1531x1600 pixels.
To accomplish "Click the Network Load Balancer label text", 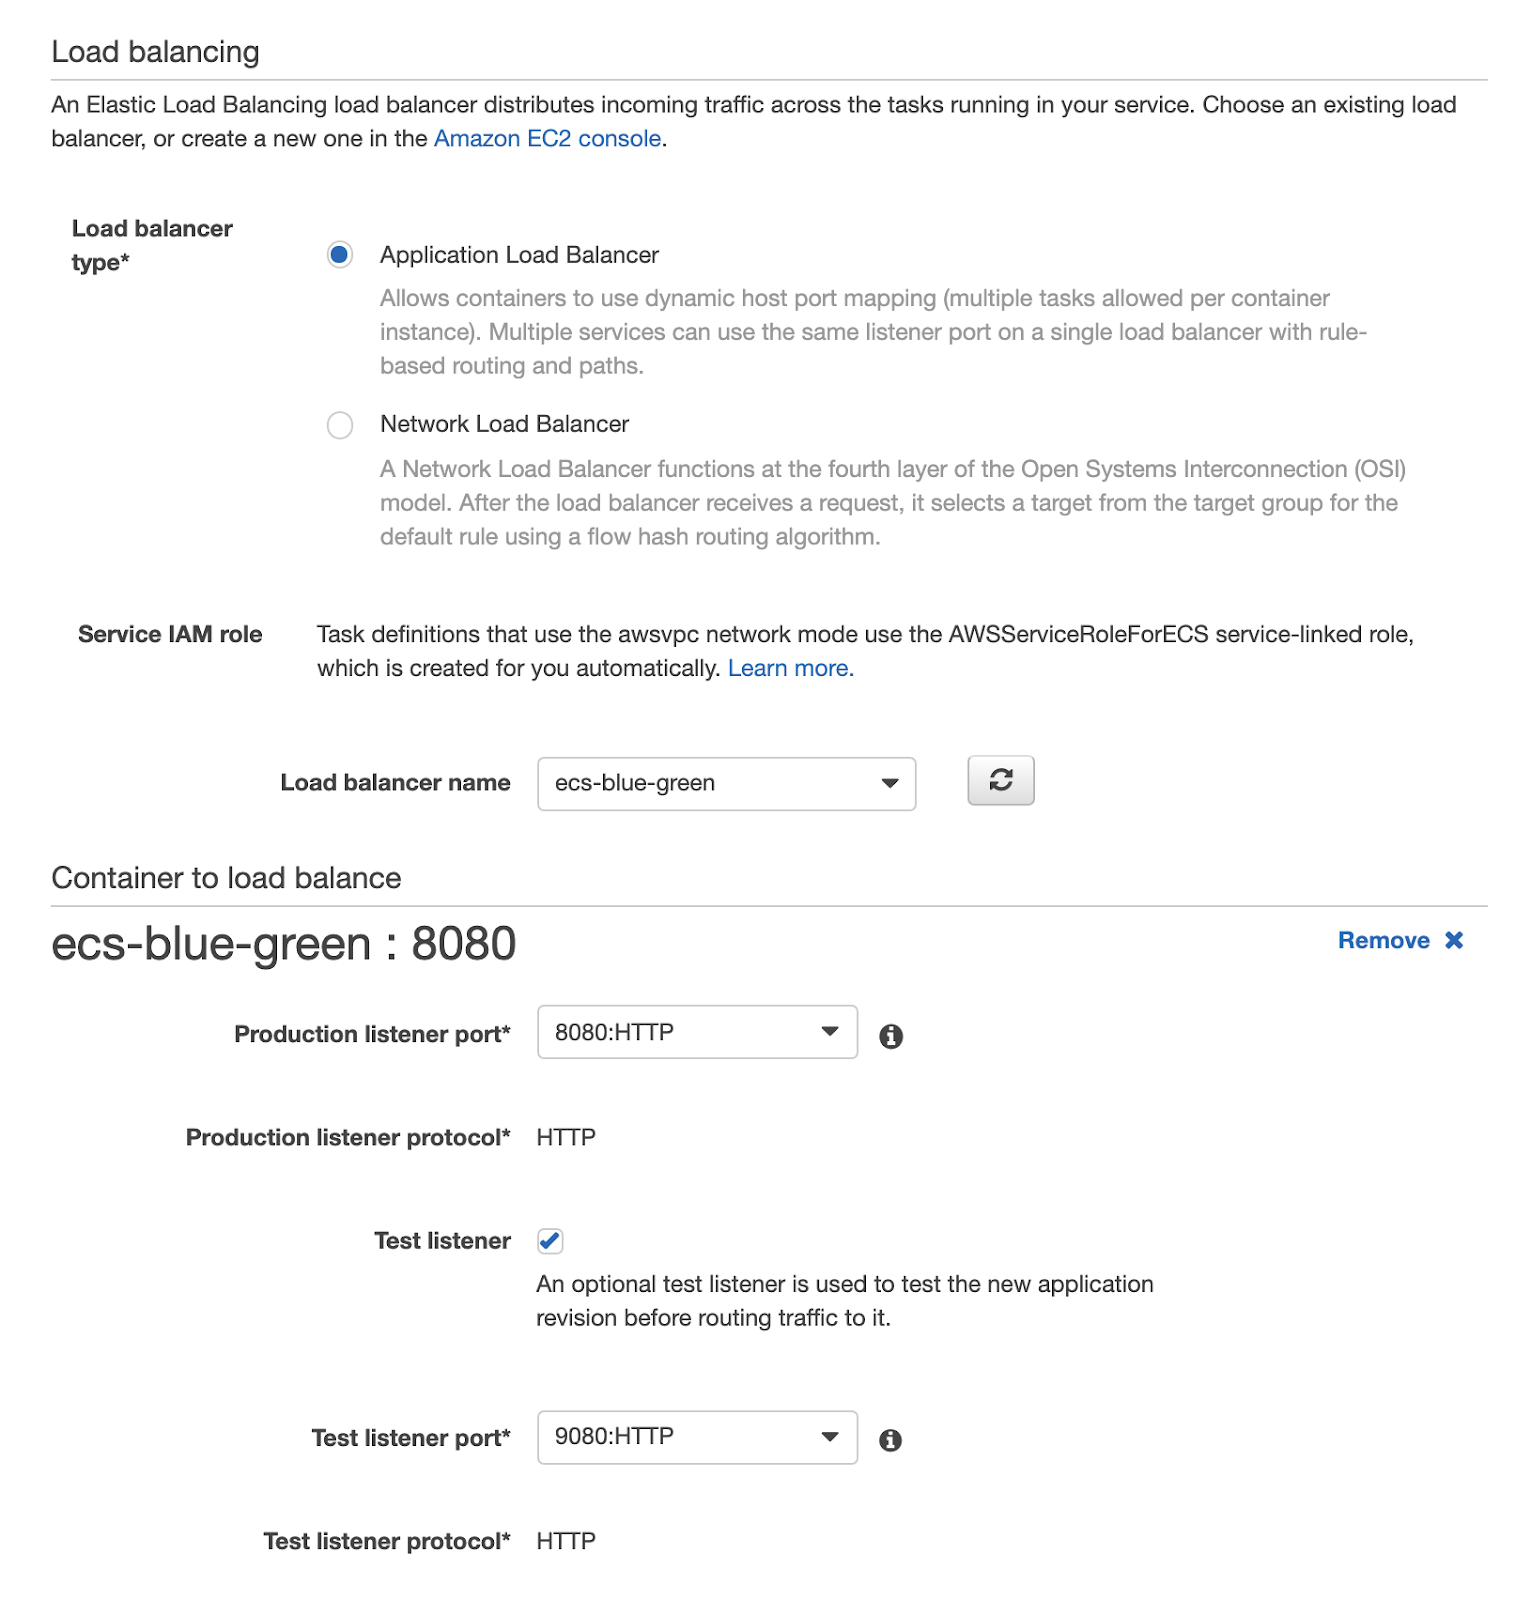I will [x=504, y=424].
